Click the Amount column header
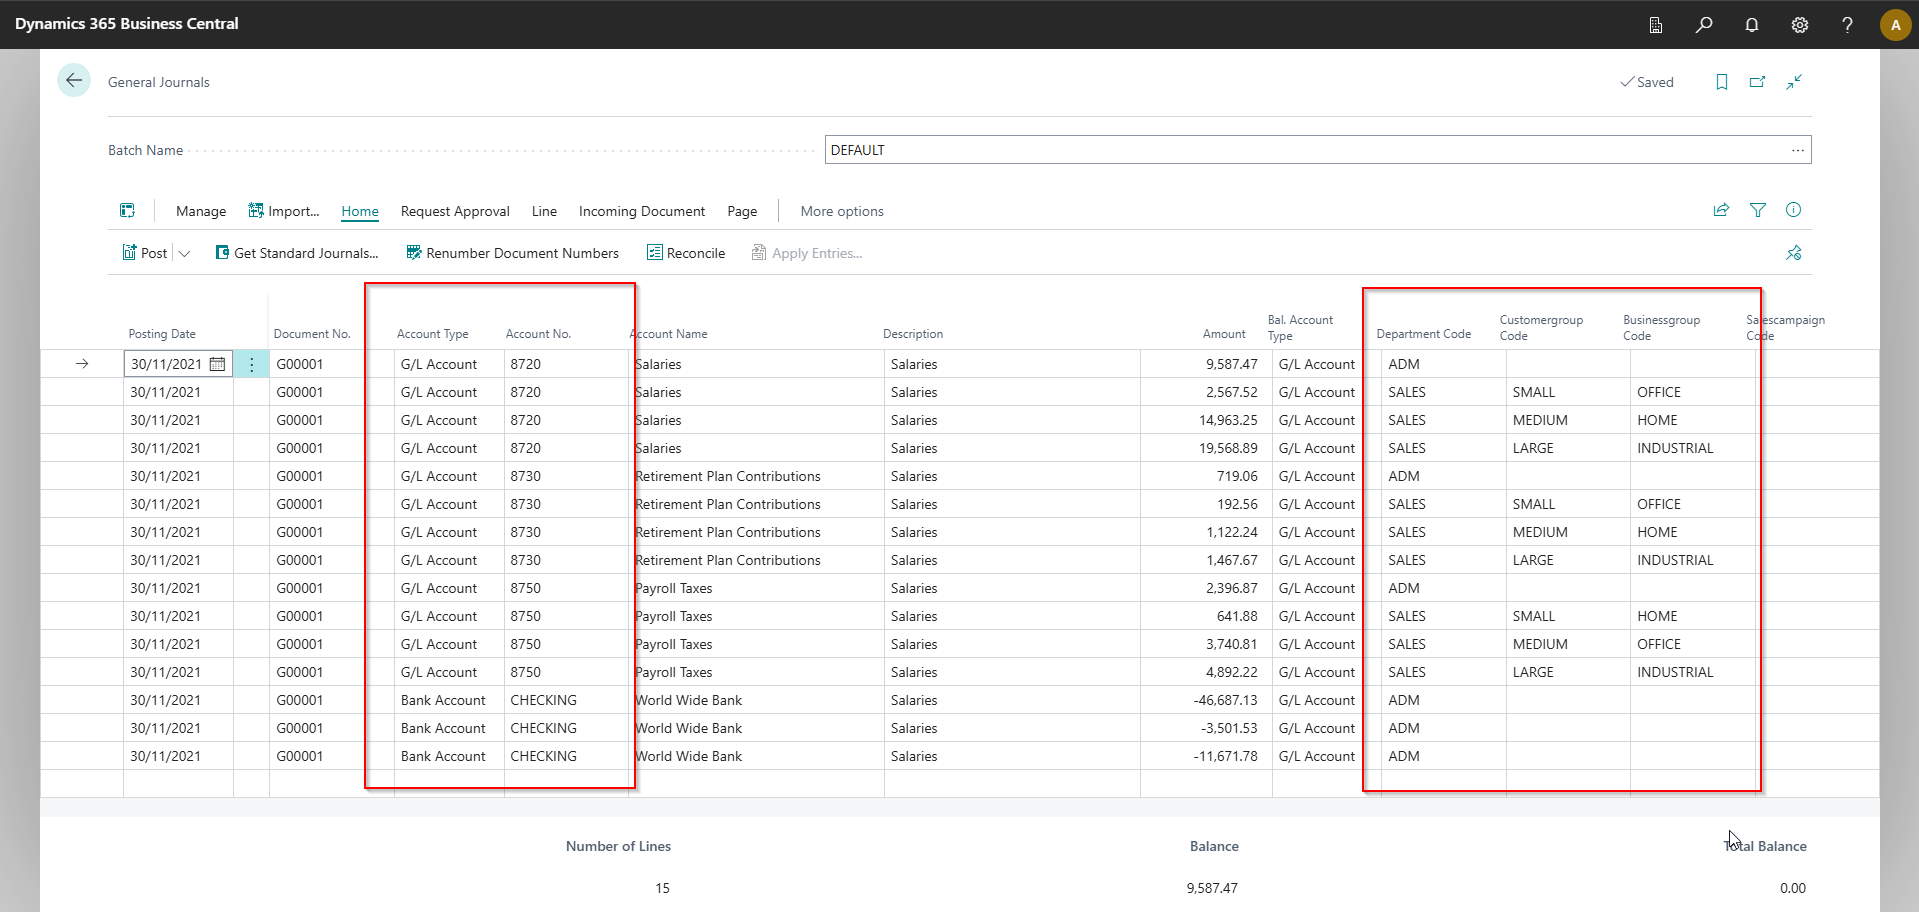 [x=1224, y=334]
